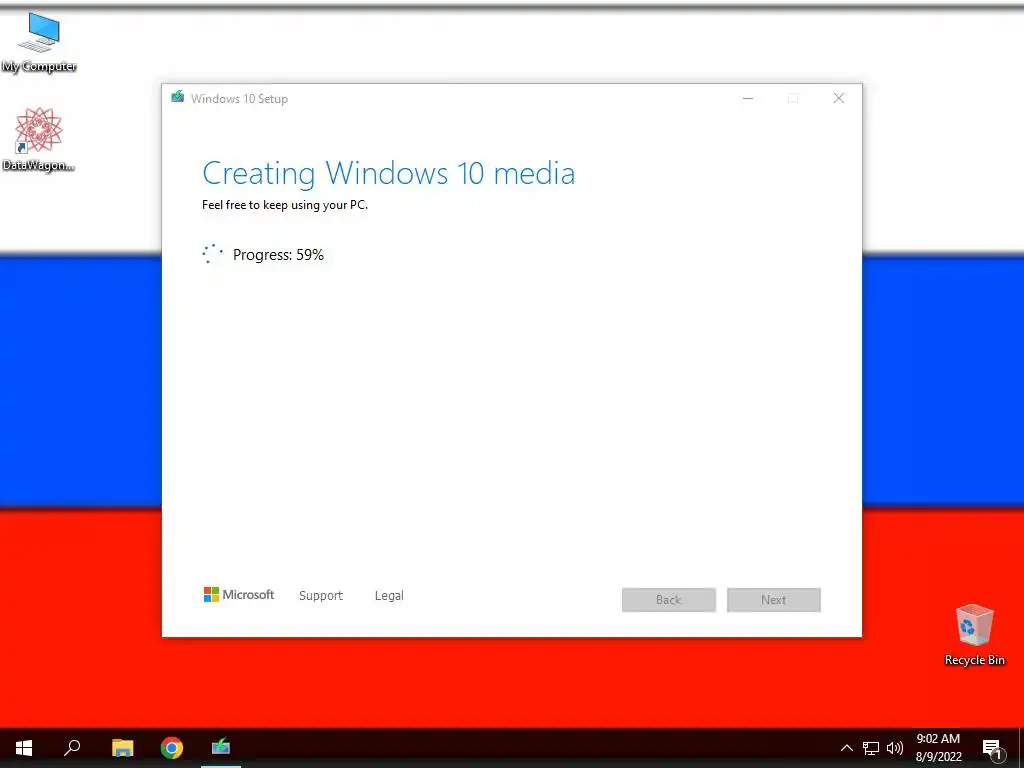Image resolution: width=1024 pixels, height=768 pixels.
Task: Click the 'Progress: 59%' text
Action: point(278,255)
